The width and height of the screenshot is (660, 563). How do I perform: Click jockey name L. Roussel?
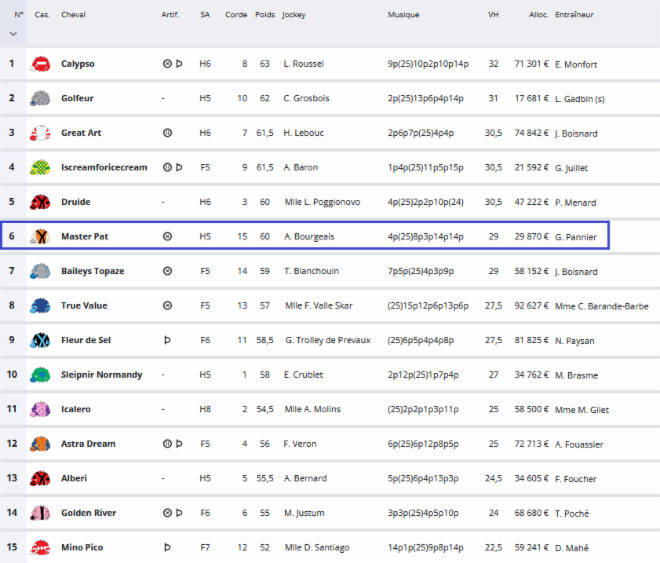tap(304, 64)
